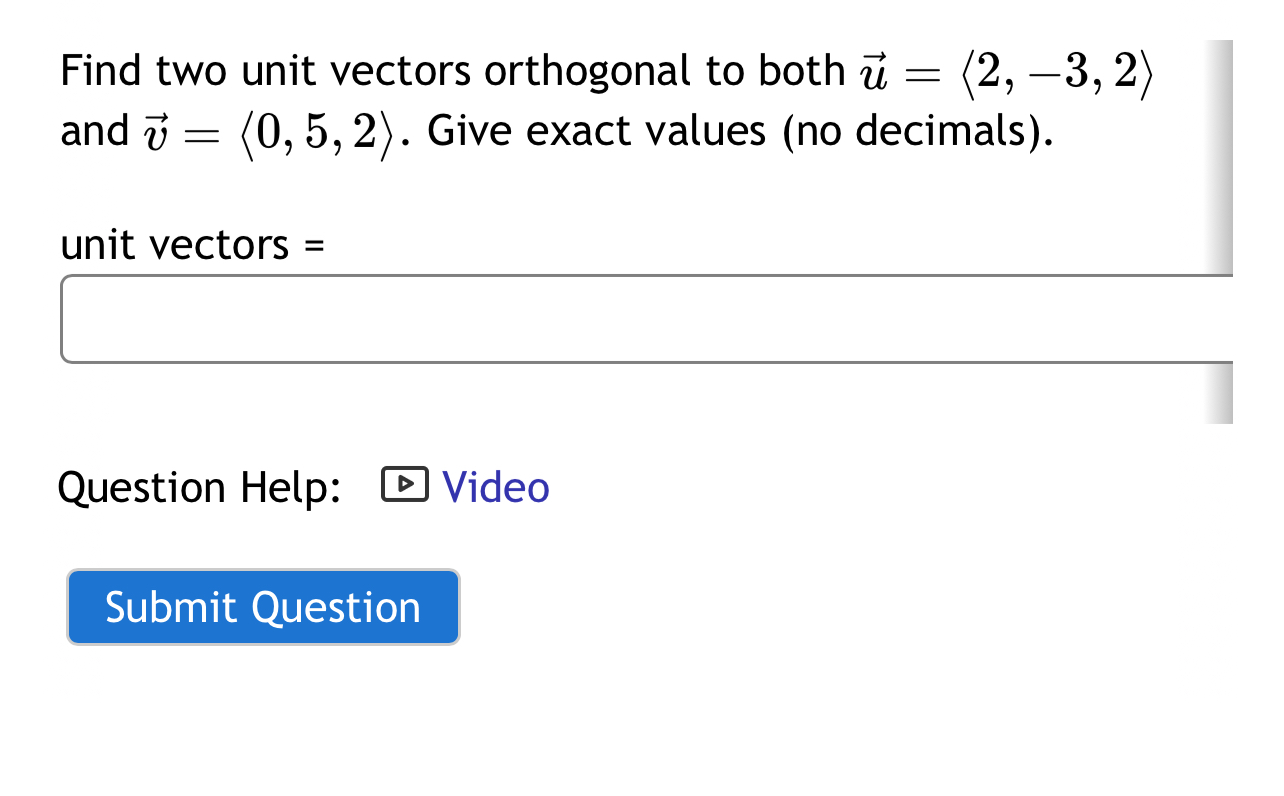Click 'Find two unit vectors' heading text

click(x=265, y=72)
